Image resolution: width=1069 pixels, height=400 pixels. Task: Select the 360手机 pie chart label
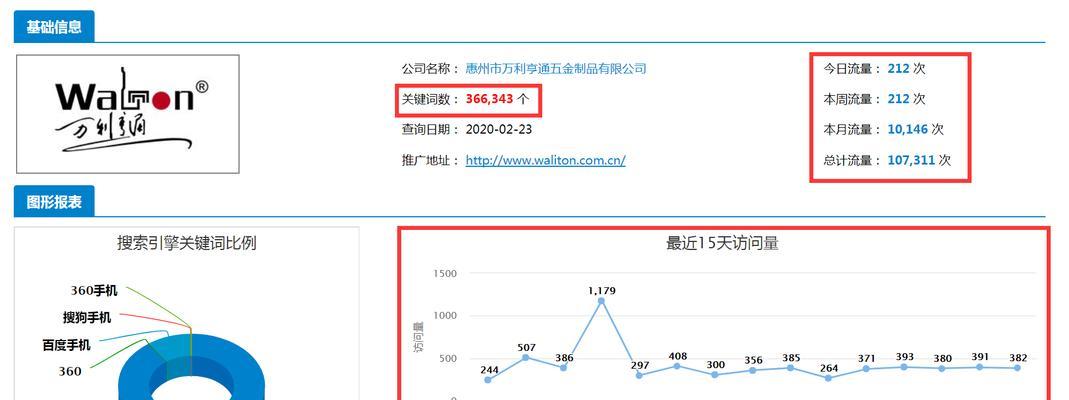point(93,291)
